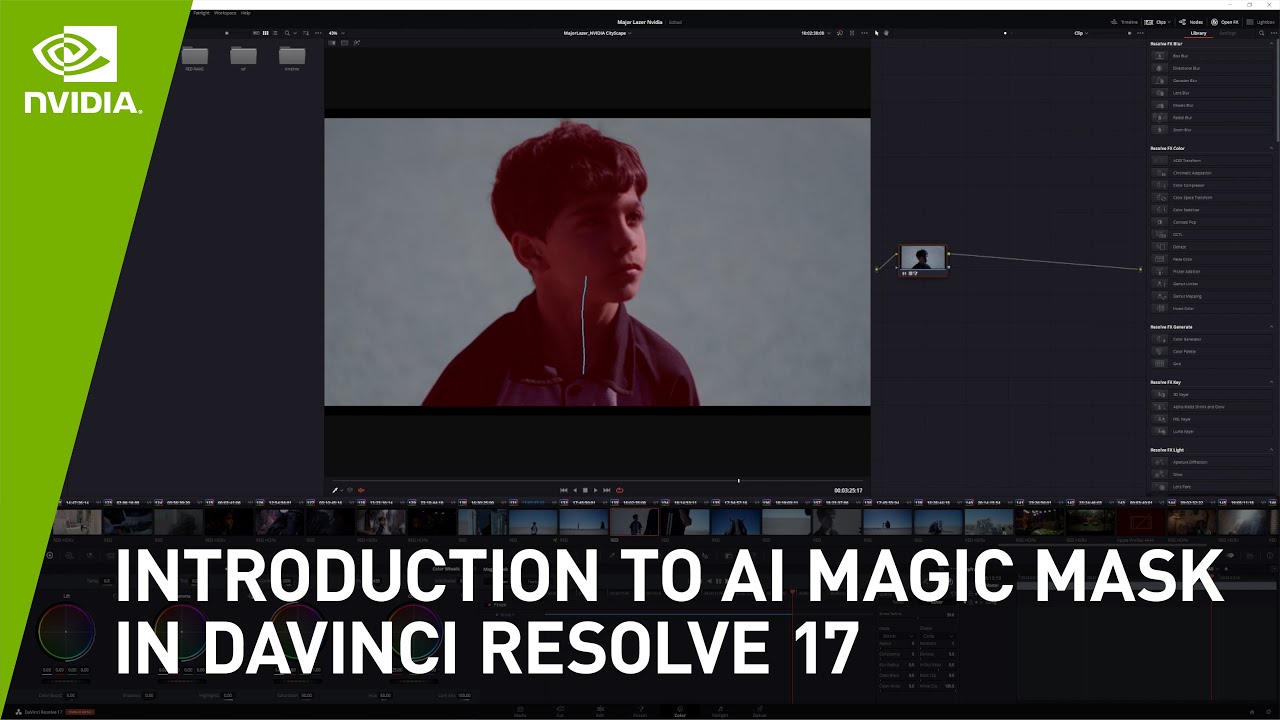The width and height of the screenshot is (1280, 720).
Task: Select the ACES Transform effect
Action: click(x=1211, y=160)
